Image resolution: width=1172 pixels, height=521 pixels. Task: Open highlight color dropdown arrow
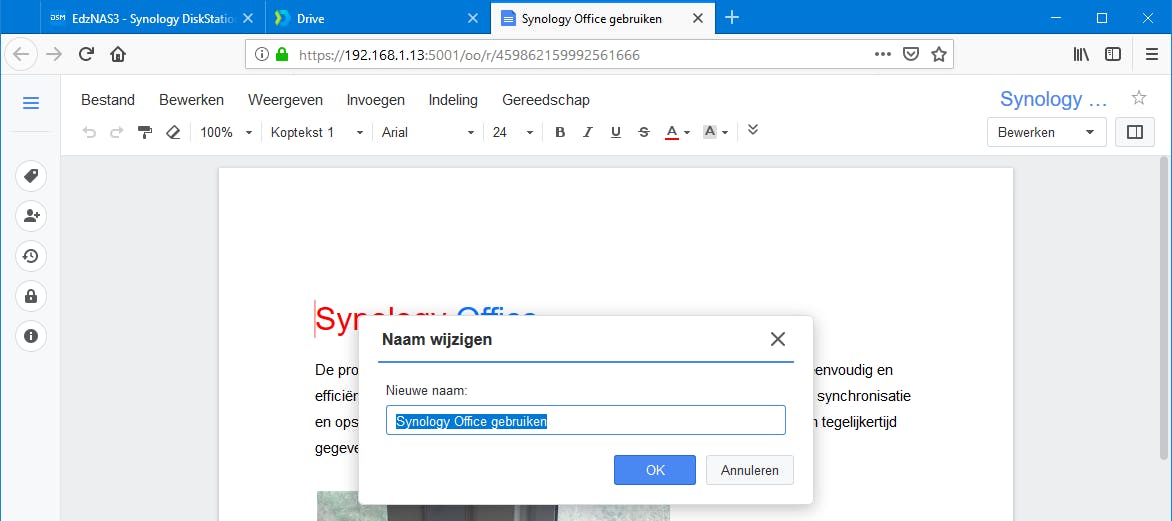pos(725,133)
